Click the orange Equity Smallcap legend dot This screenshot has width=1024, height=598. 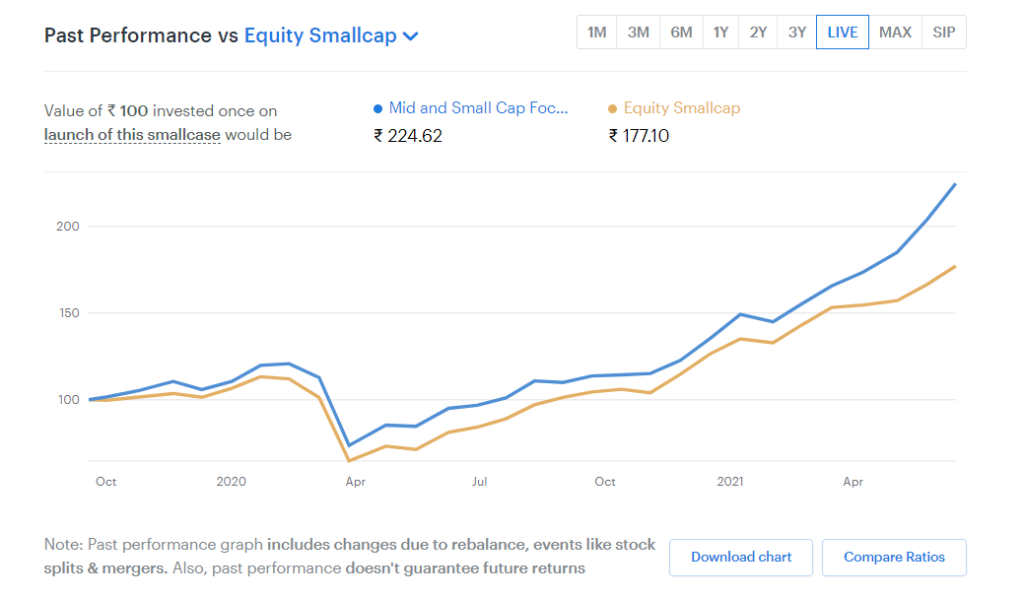[613, 108]
